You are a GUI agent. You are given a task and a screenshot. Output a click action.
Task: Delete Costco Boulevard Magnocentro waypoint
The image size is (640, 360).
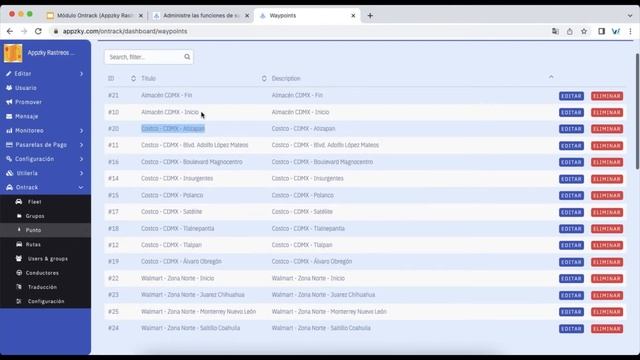tap(607, 162)
